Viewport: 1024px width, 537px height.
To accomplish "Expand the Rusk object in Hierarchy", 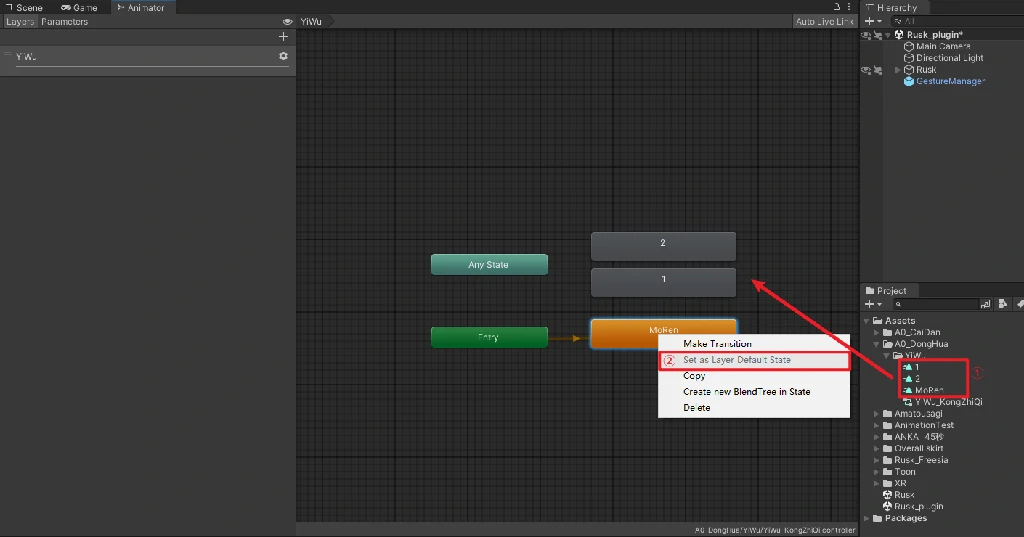I will 897,70.
